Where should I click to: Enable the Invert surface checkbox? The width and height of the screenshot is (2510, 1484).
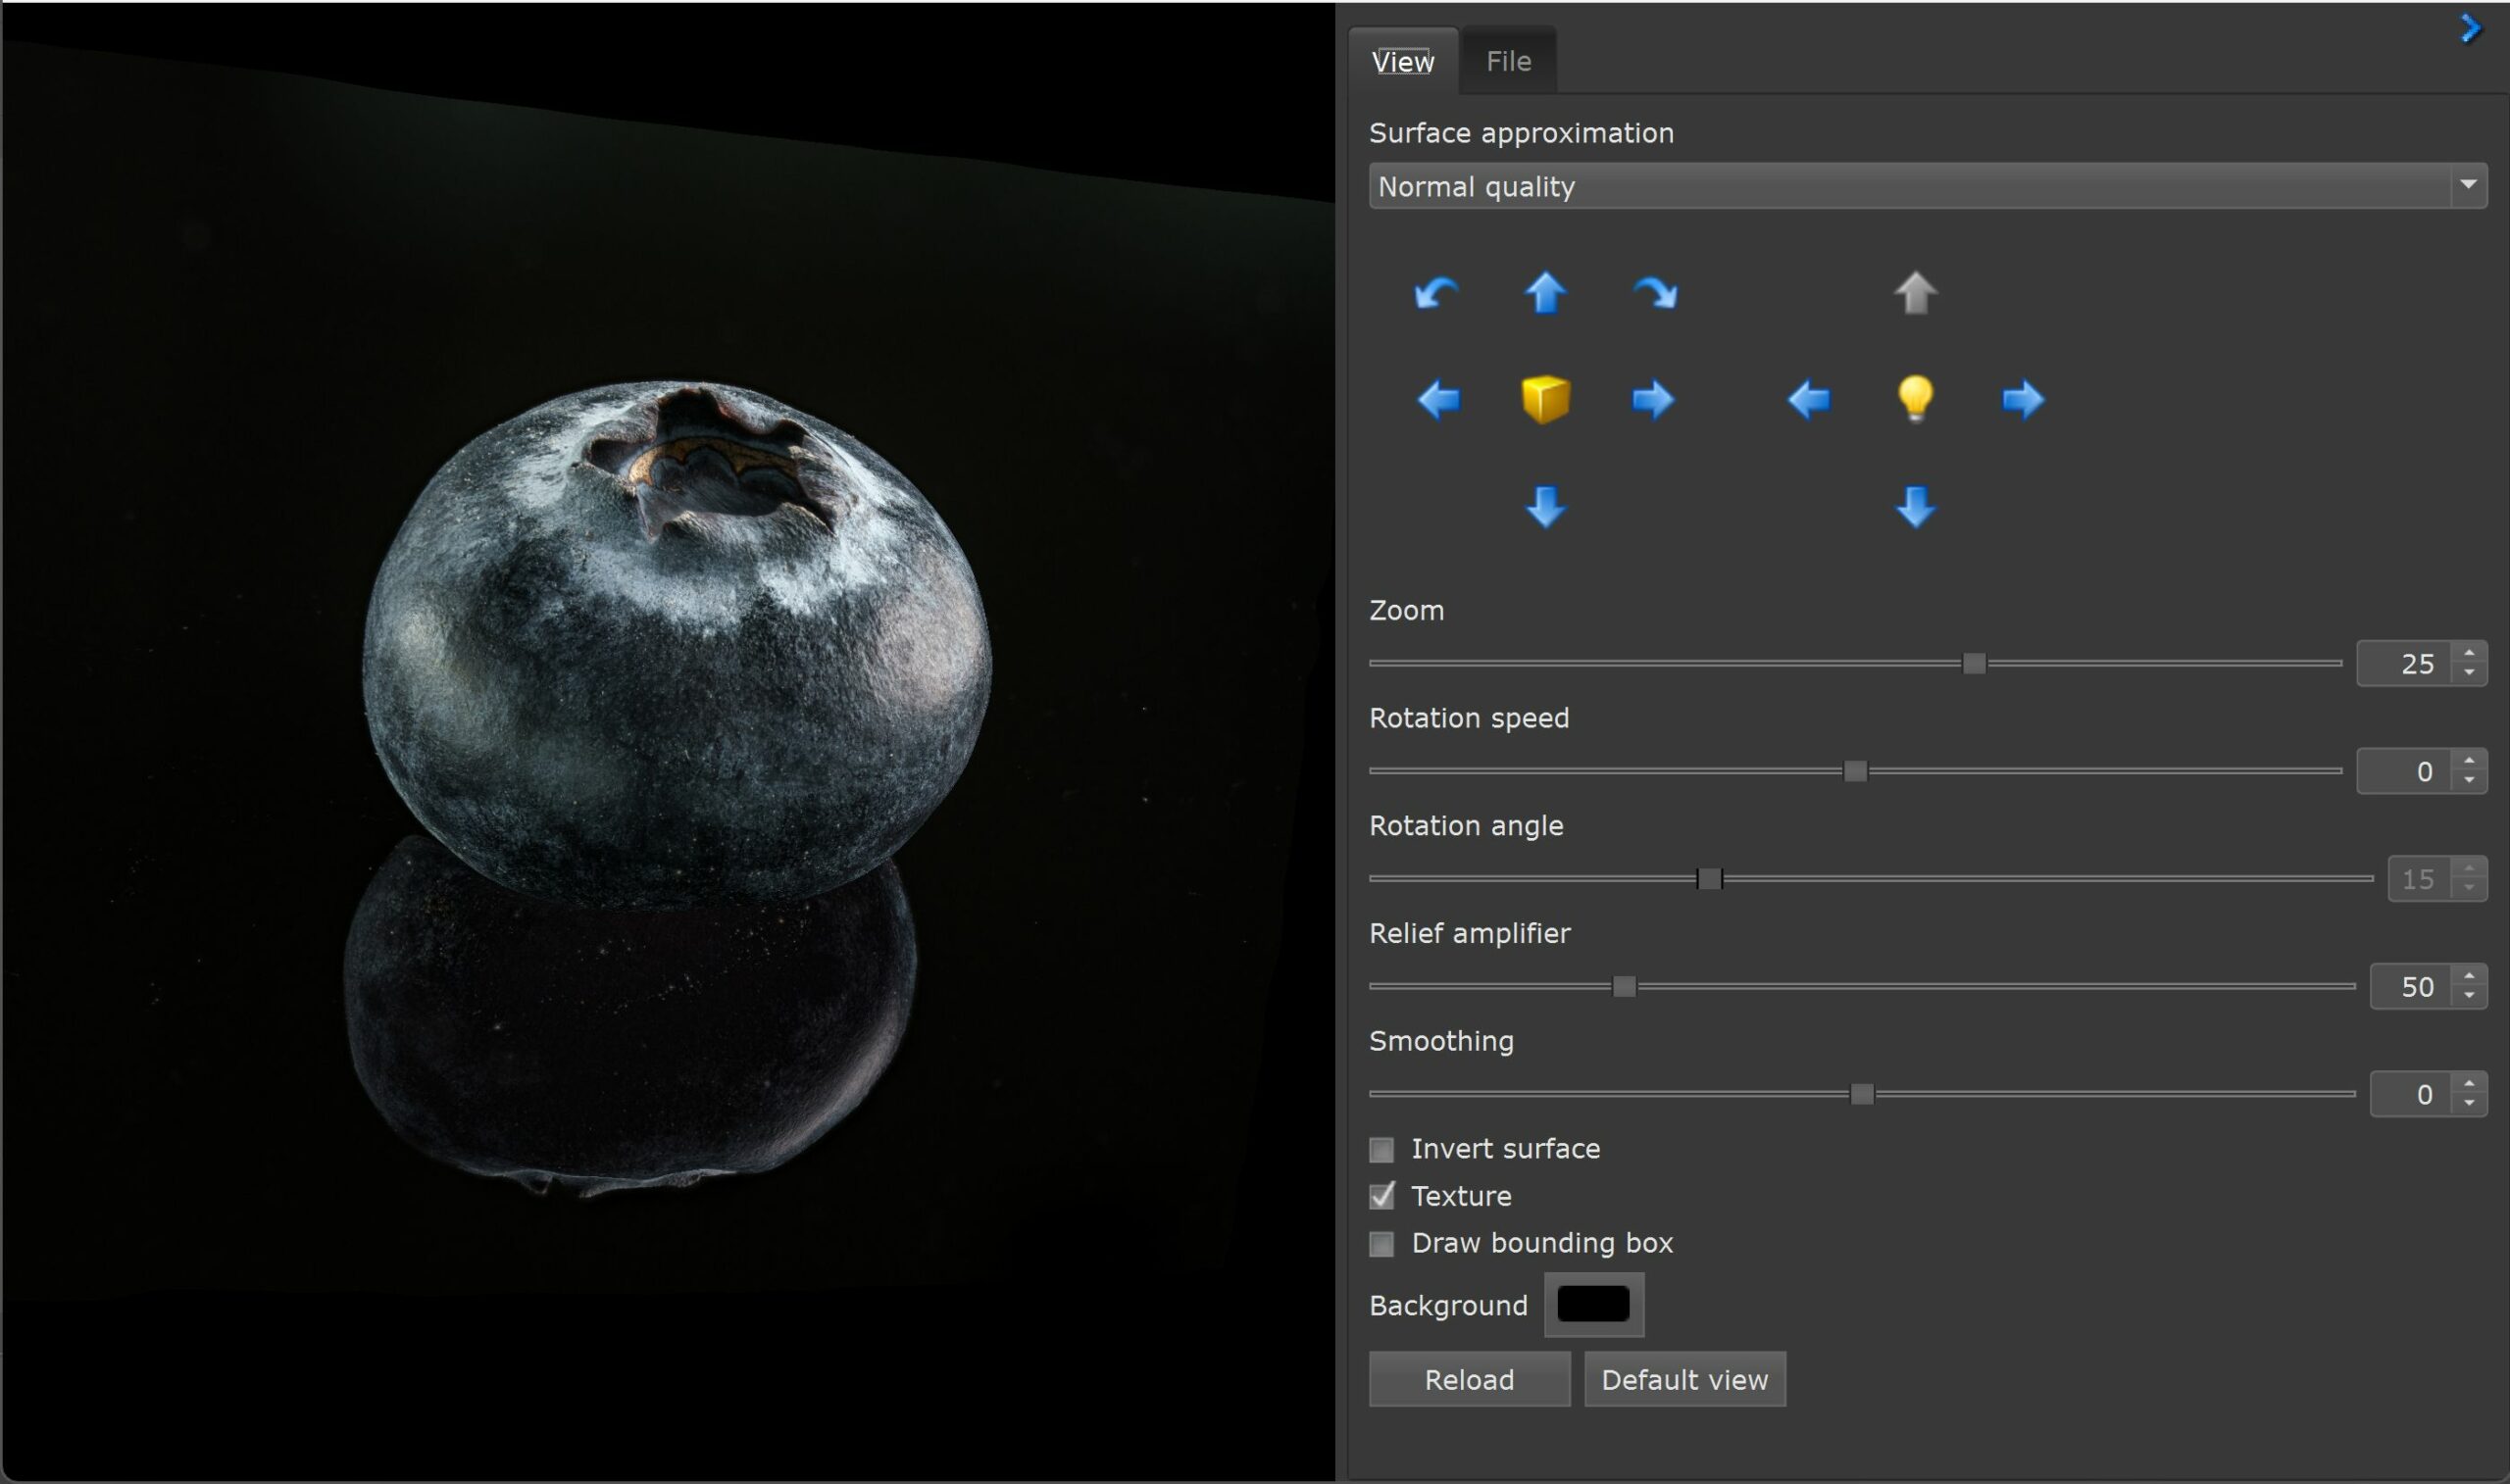coord(1382,1149)
